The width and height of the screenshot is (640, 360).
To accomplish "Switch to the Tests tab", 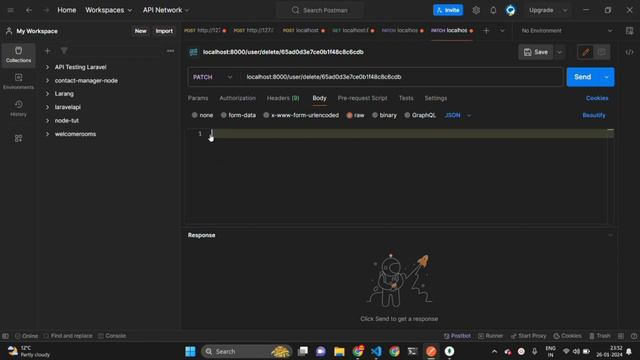I will [406, 98].
